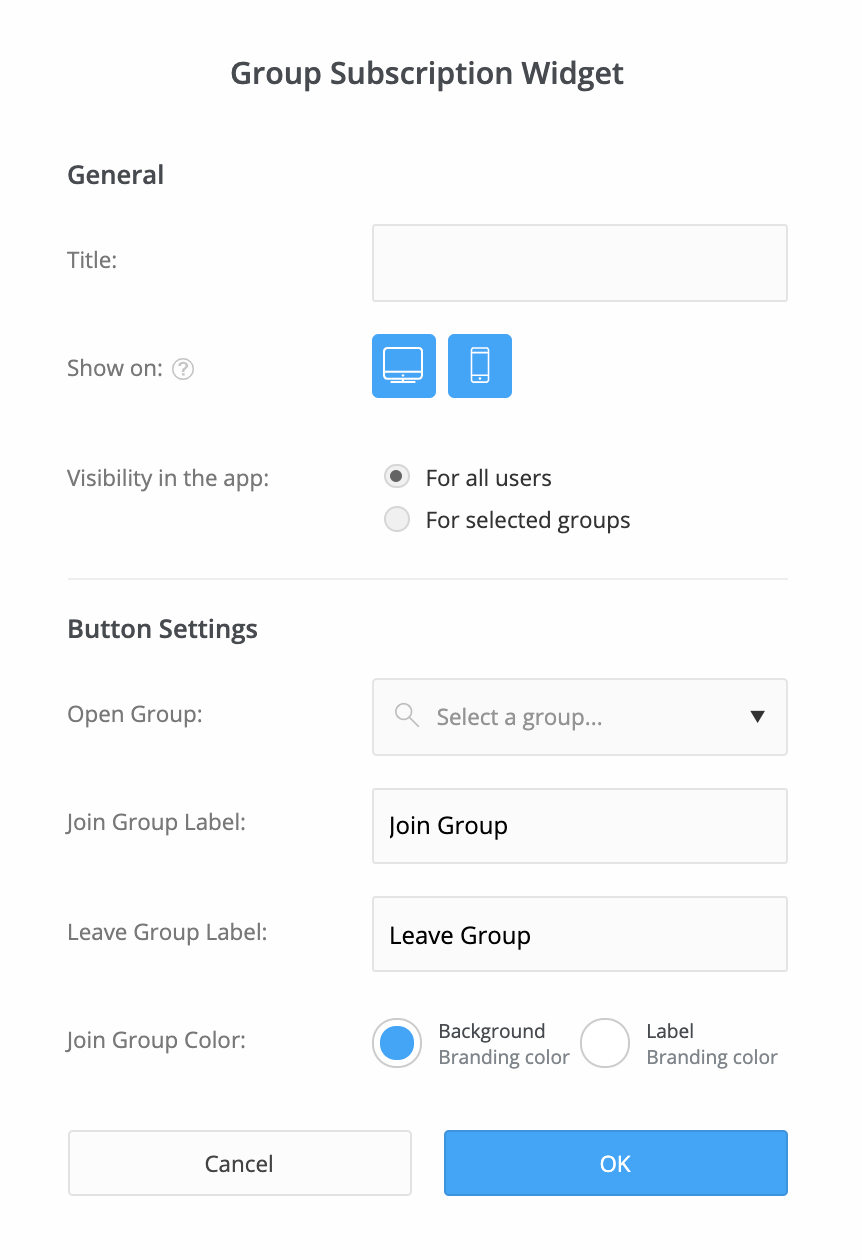The image size is (862, 1260).
Task: Click the Cancel button
Action: pyautogui.click(x=240, y=1163)
